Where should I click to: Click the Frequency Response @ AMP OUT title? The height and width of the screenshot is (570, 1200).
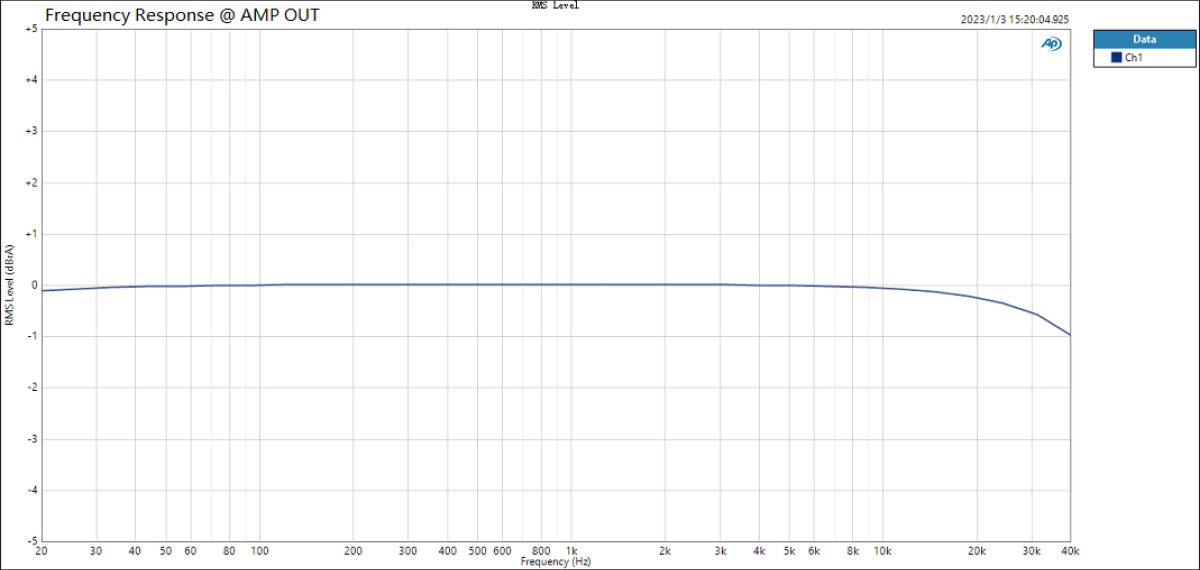click(x=183, y=16)
